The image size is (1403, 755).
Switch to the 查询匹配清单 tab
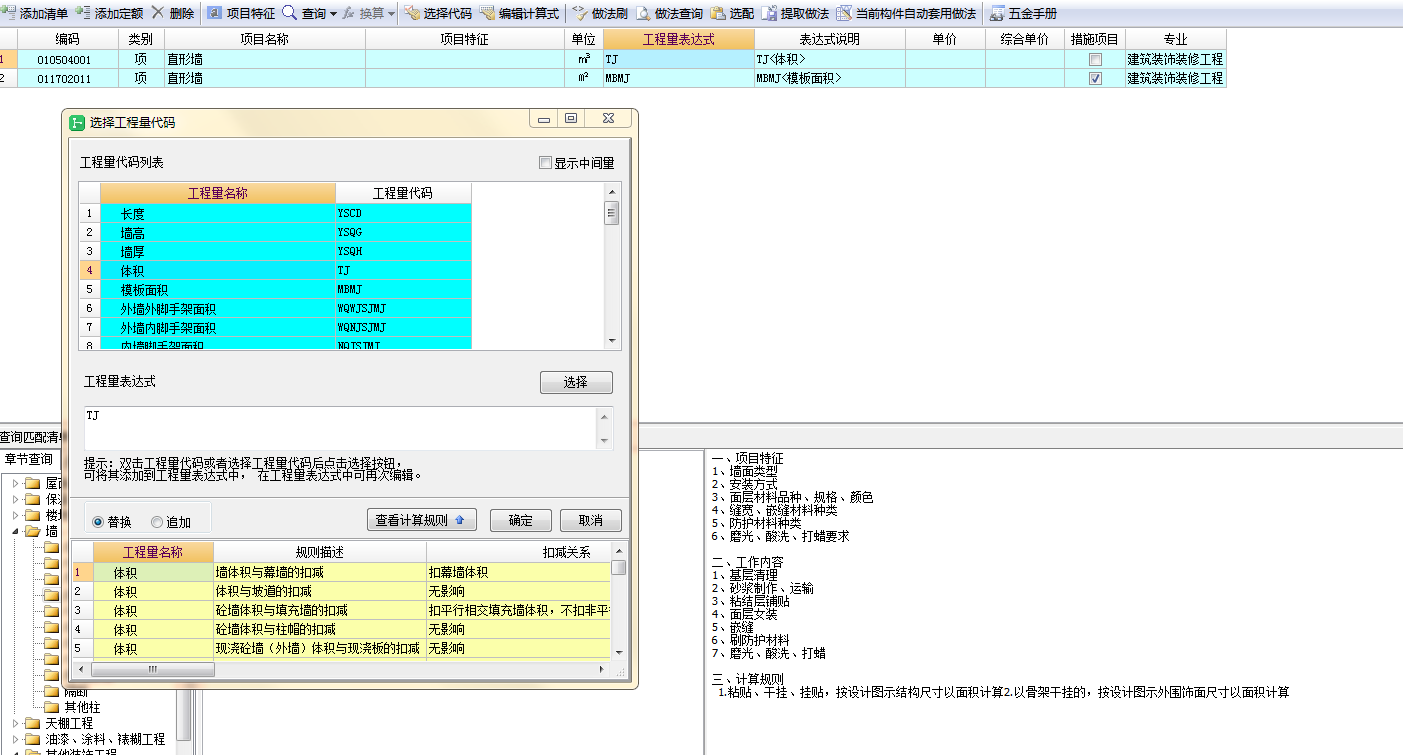[32, 437]
